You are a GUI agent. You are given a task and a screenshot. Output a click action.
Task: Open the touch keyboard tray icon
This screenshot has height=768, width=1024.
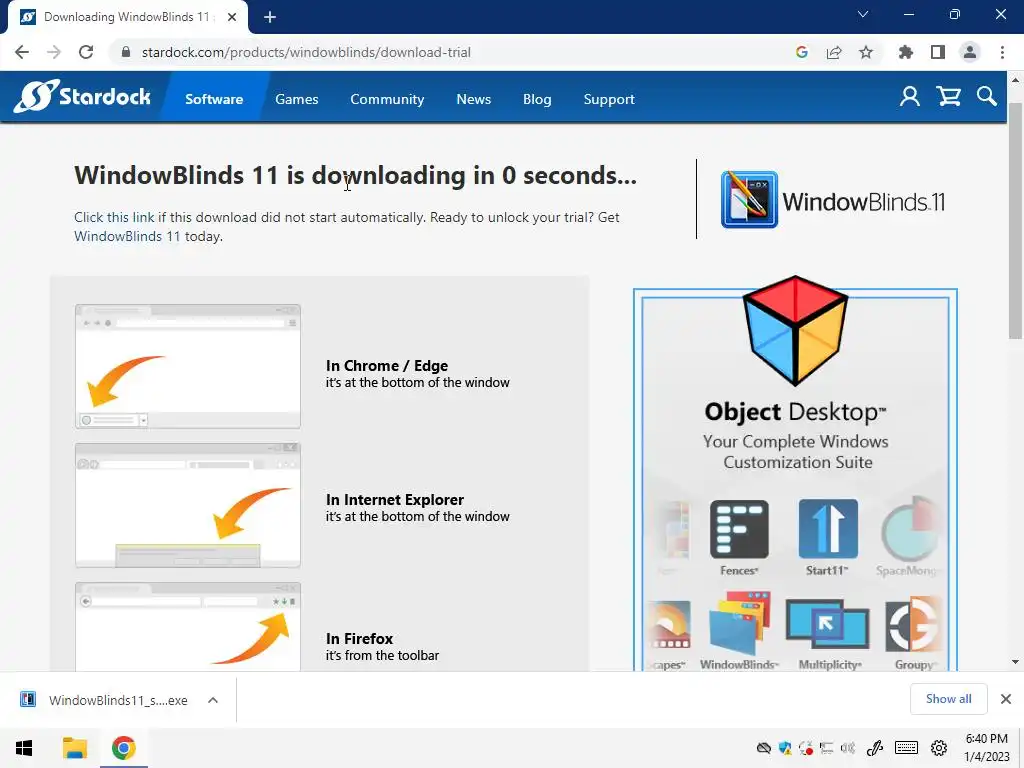pos(906,748)
